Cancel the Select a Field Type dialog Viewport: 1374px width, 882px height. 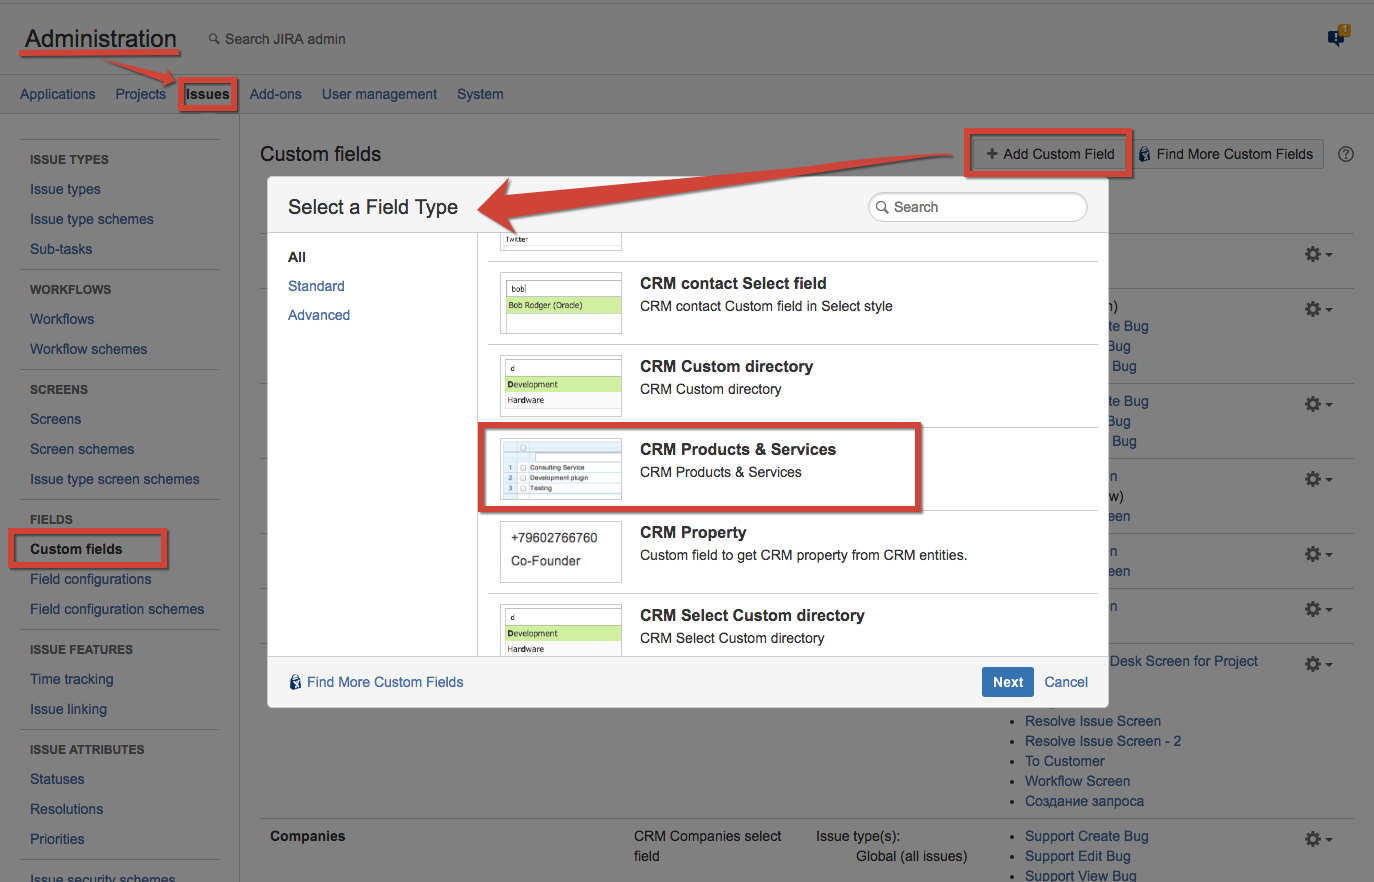[1066, 682]
